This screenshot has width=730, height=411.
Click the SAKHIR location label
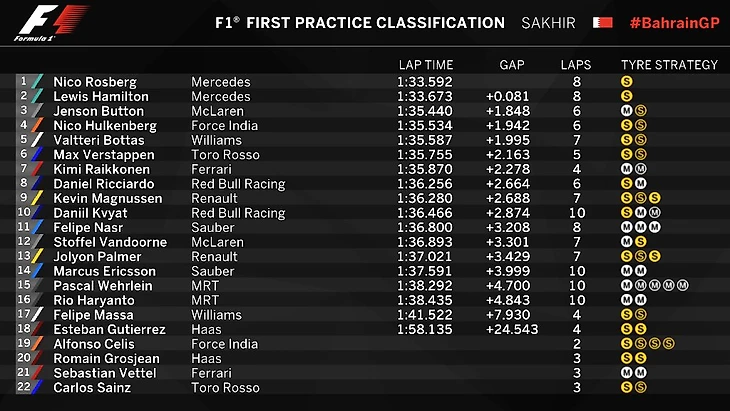click(x=548, y=23)
